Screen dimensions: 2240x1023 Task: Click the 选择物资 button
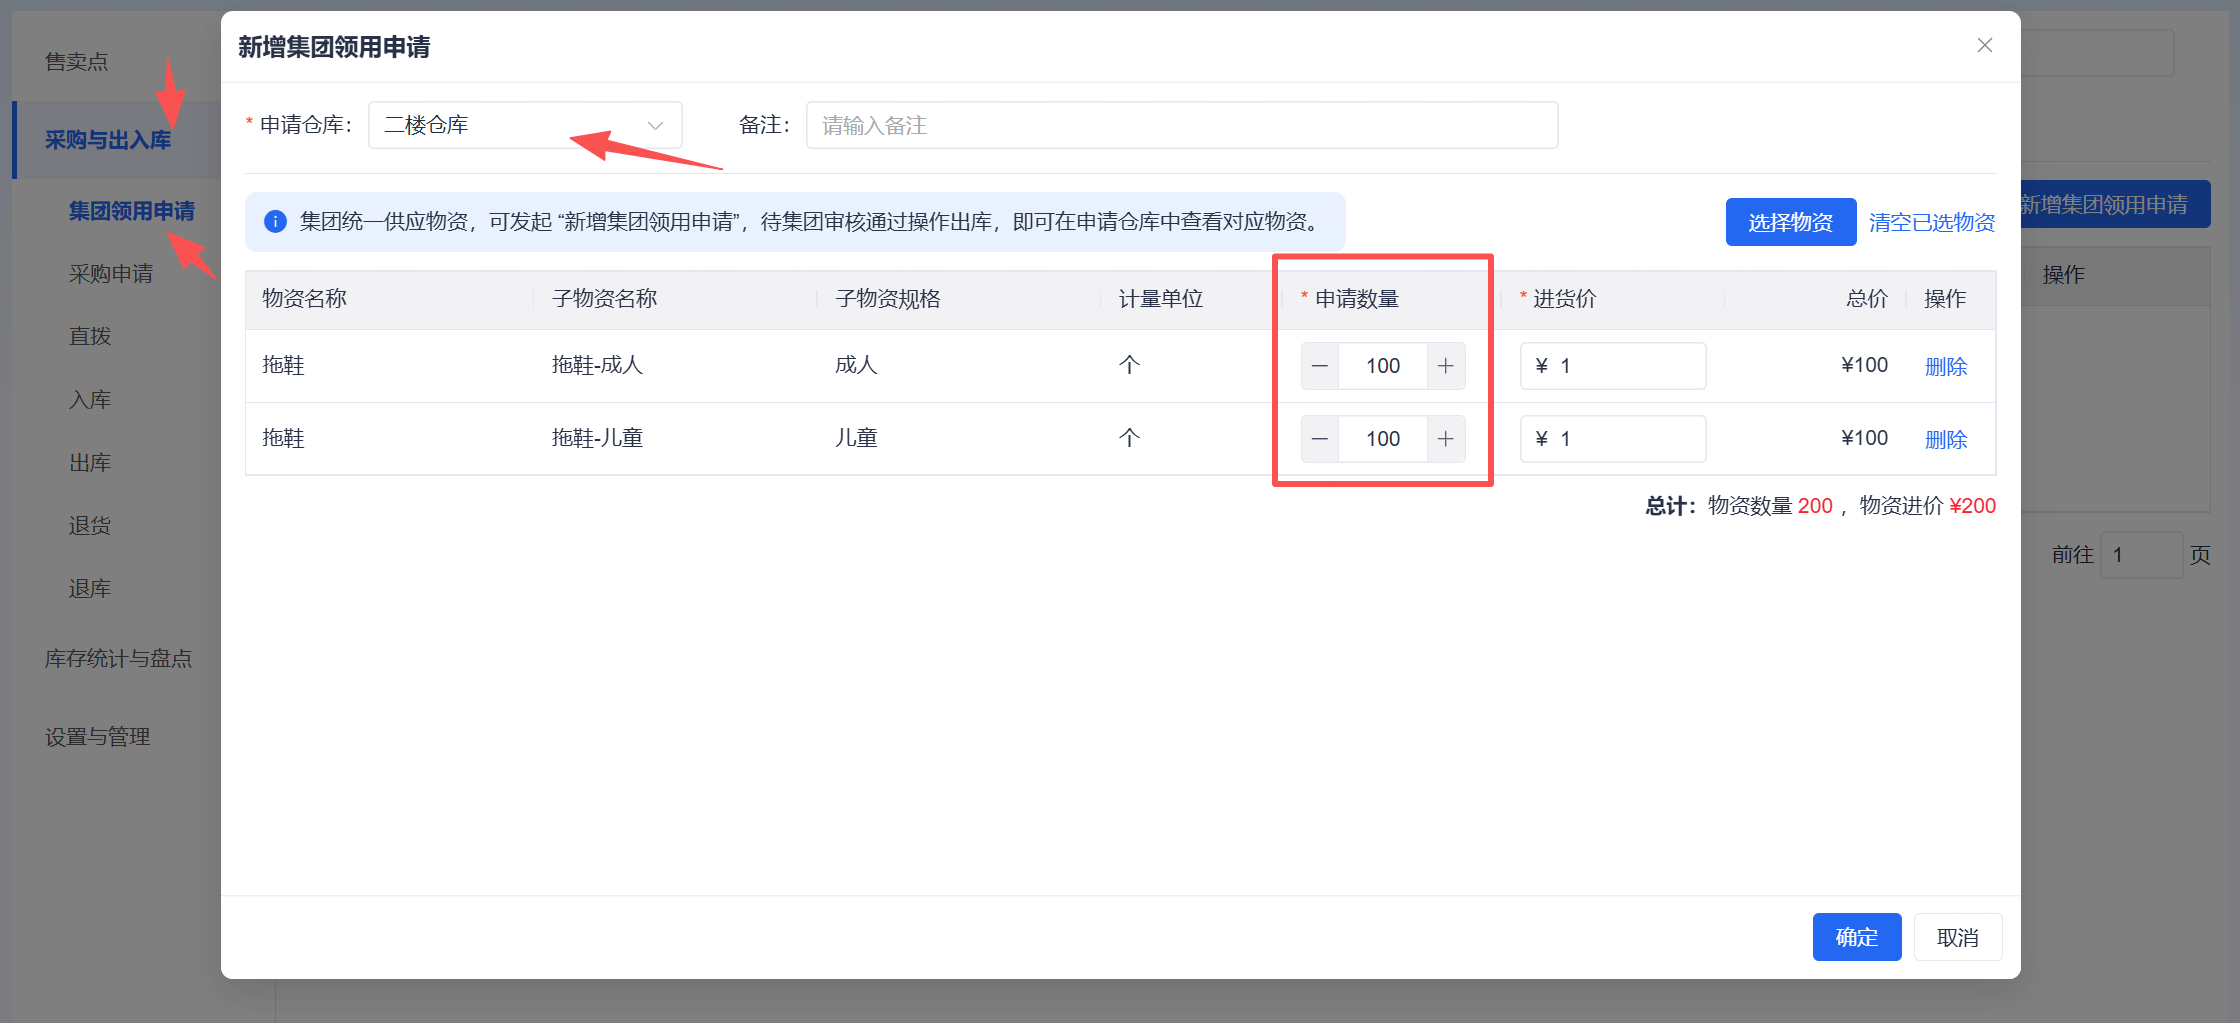[x=1791, y=222]
